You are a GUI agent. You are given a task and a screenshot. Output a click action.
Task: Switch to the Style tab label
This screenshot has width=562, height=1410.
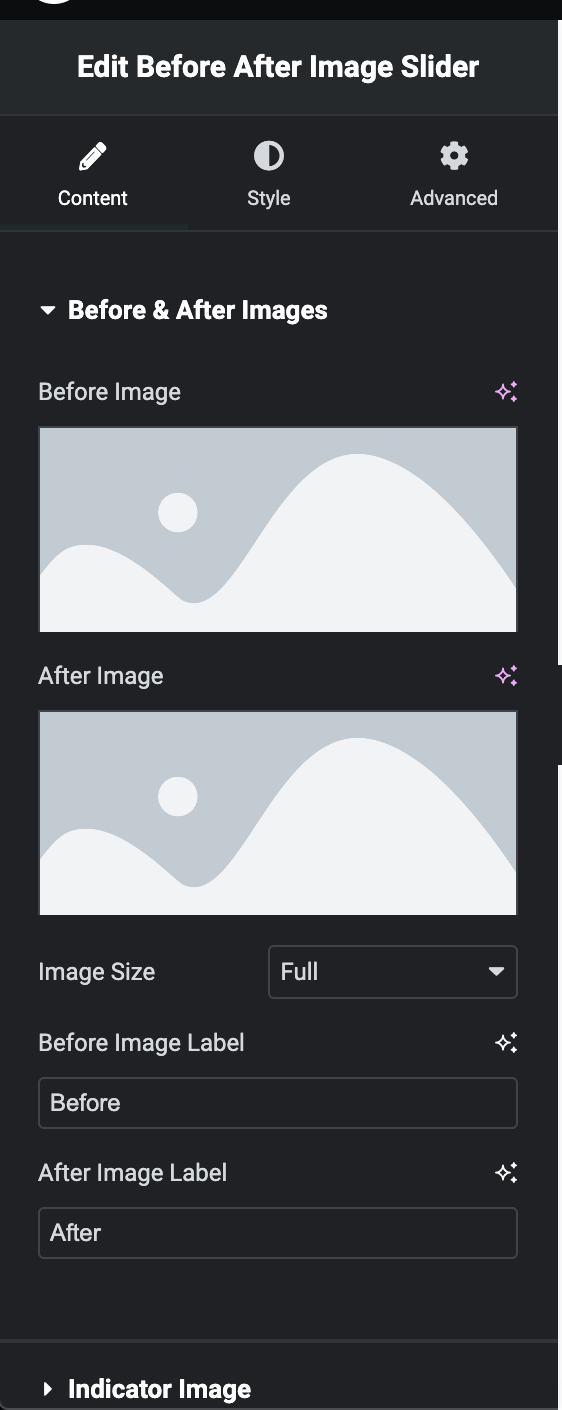[268, 198]
